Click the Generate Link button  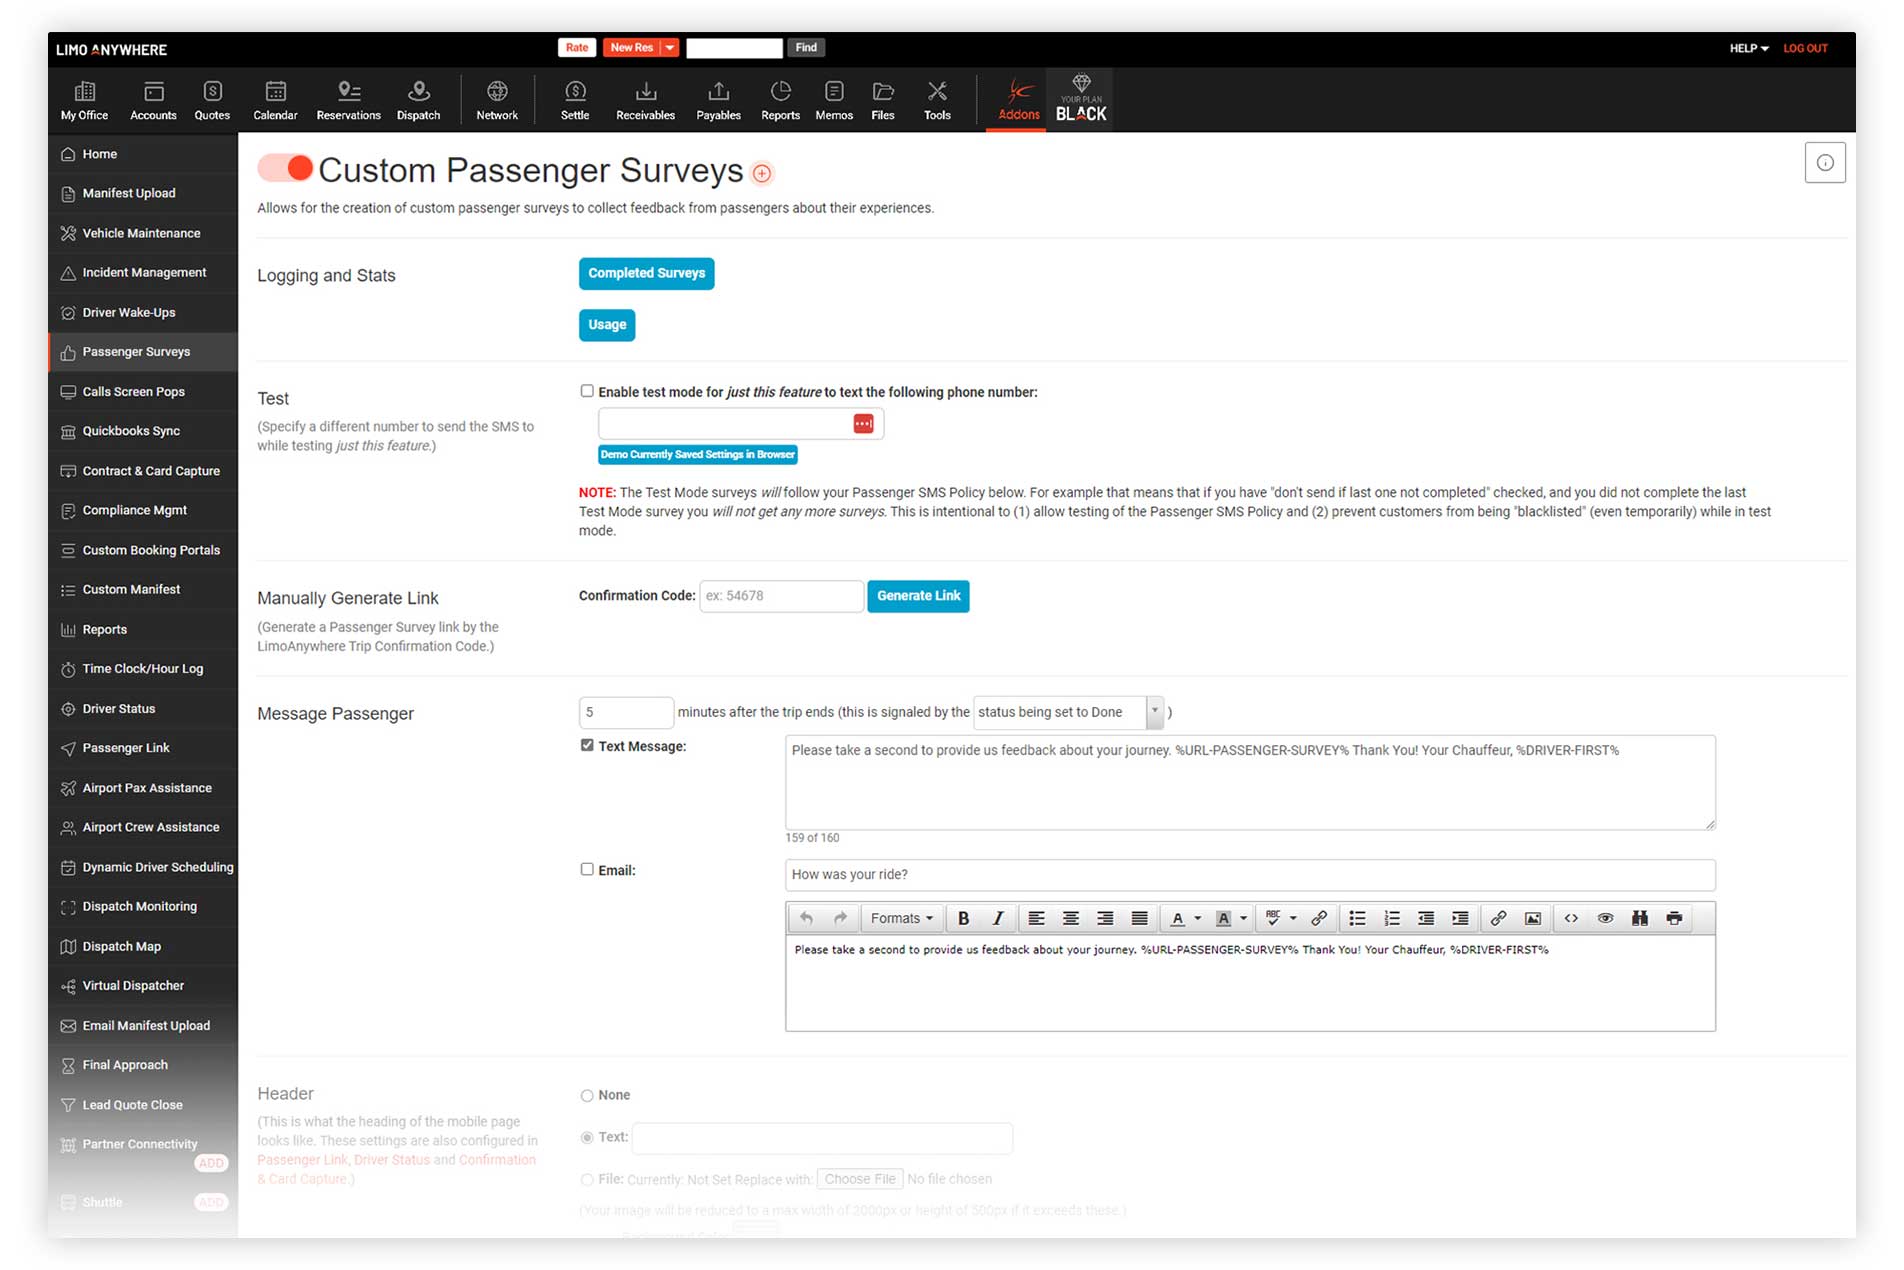[917, 596]
